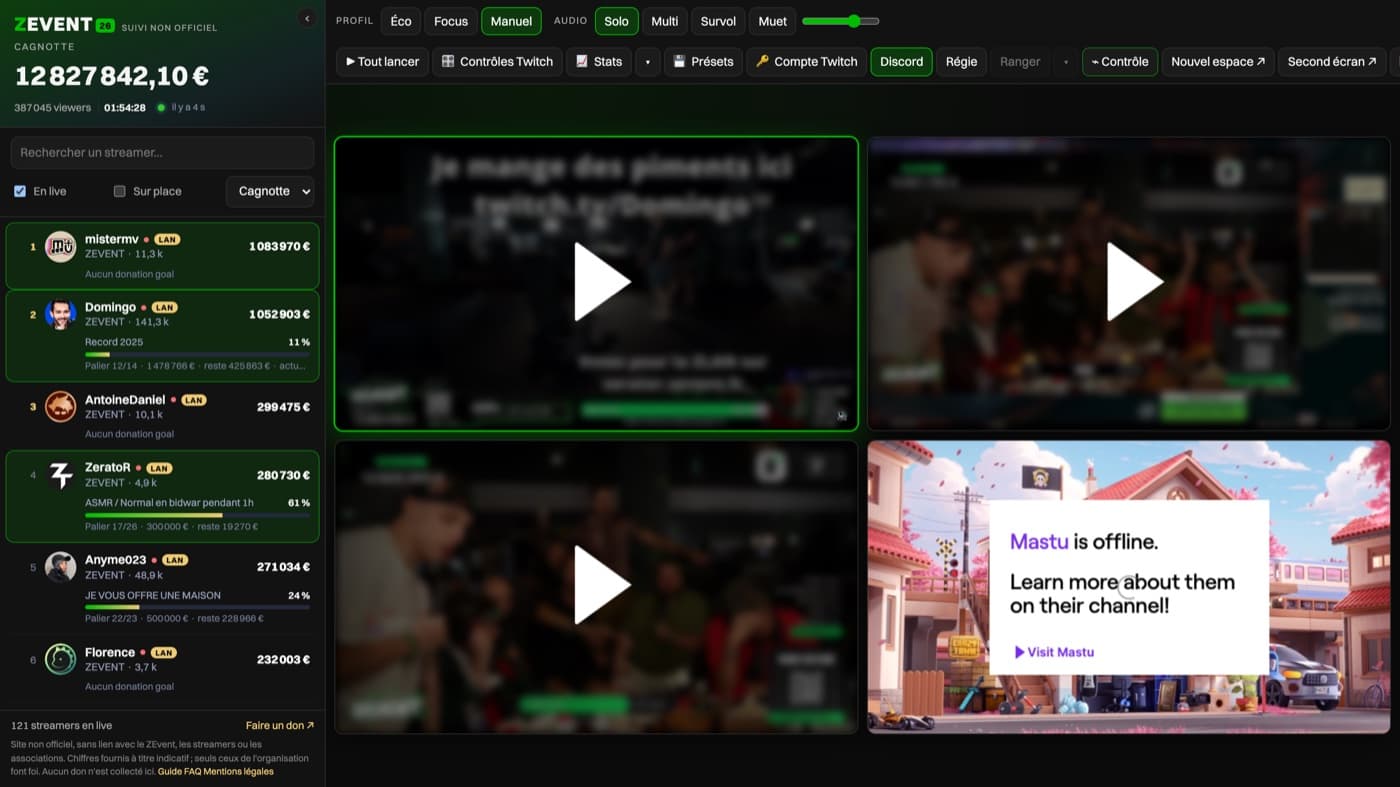Image resolution: width=1400 pixels, height=787 pixels.
Task: Click the Faire un don link
Action: (280, 726)
